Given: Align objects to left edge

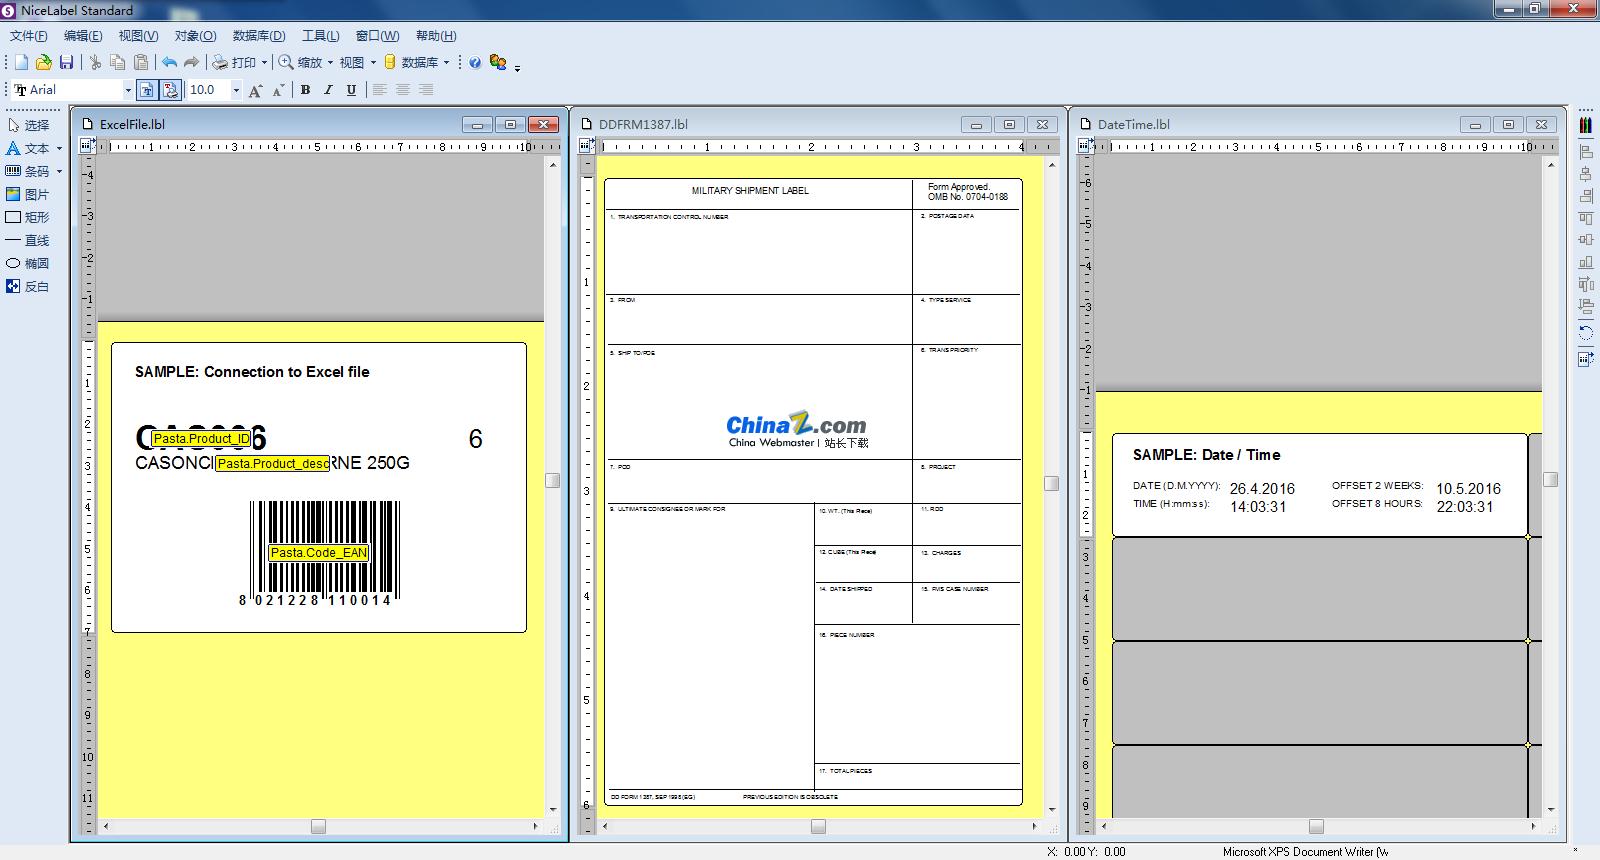Looking at the screenshot, I should (1585, 152).
